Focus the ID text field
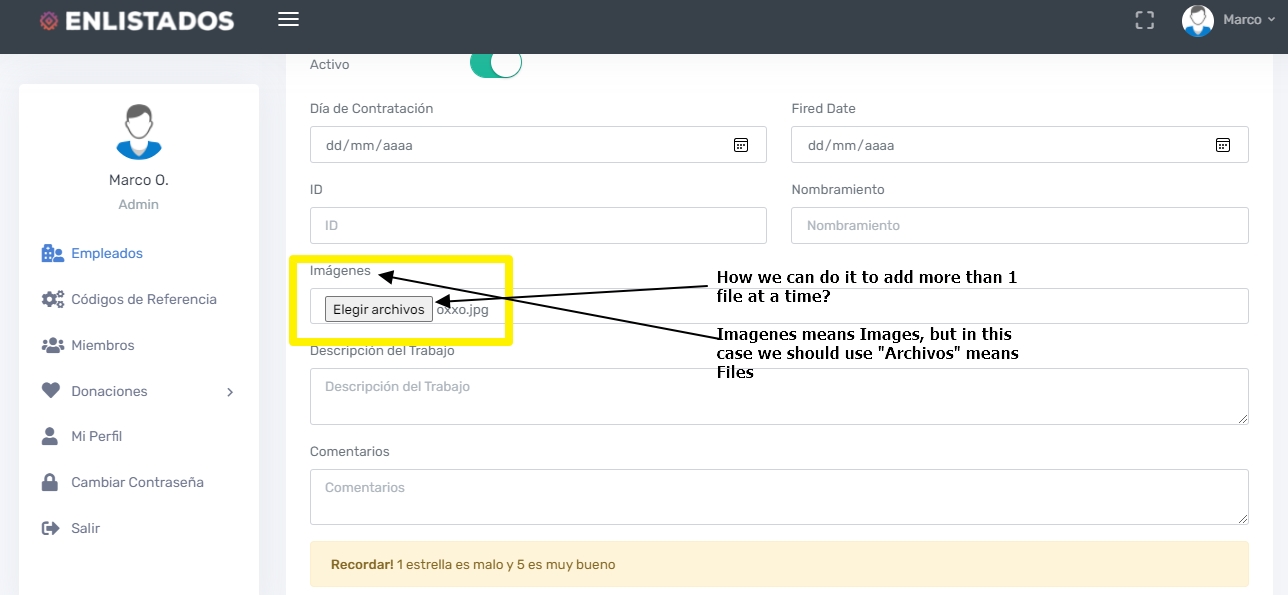The image size is (1288, 595). point(538,226)
